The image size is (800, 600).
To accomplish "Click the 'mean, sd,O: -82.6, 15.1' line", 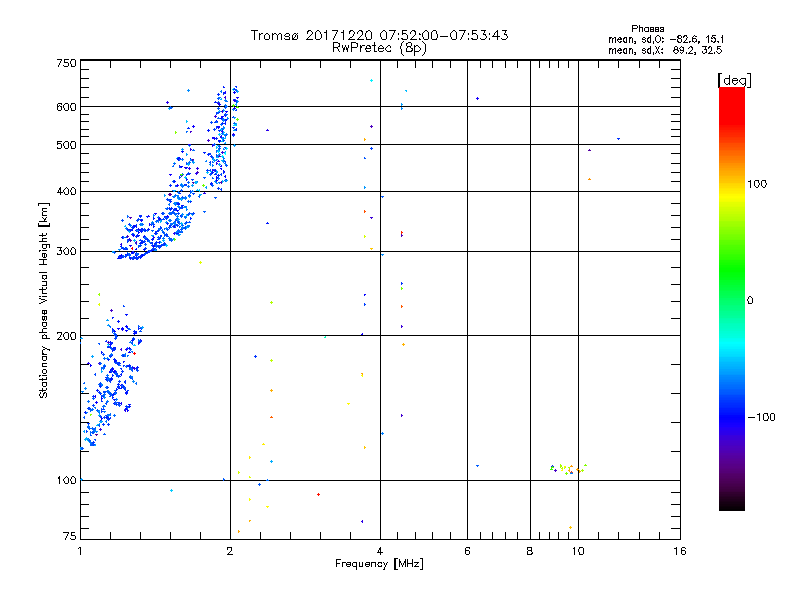I will pyautogui.click(x=666, y=40).
